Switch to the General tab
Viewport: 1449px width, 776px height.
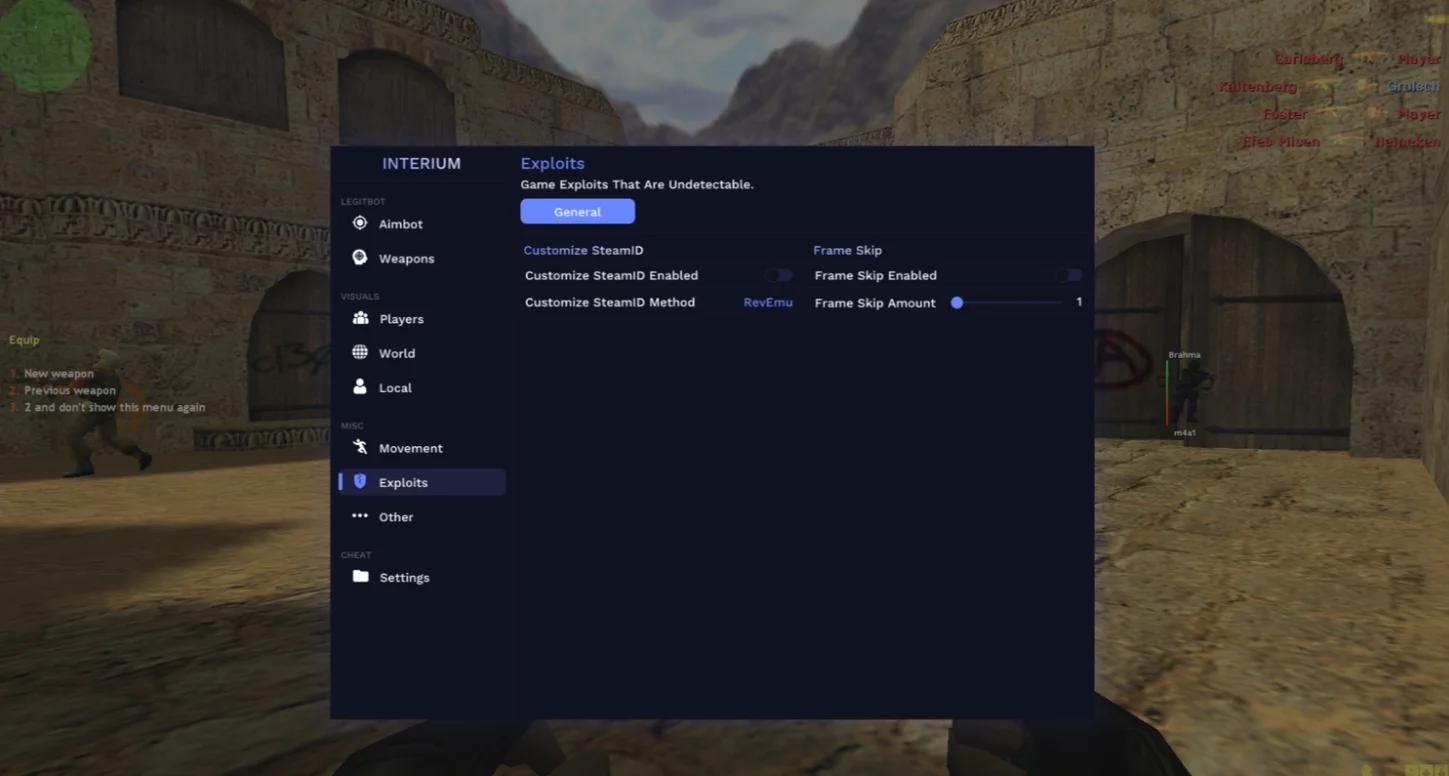[x=577, y=212]
